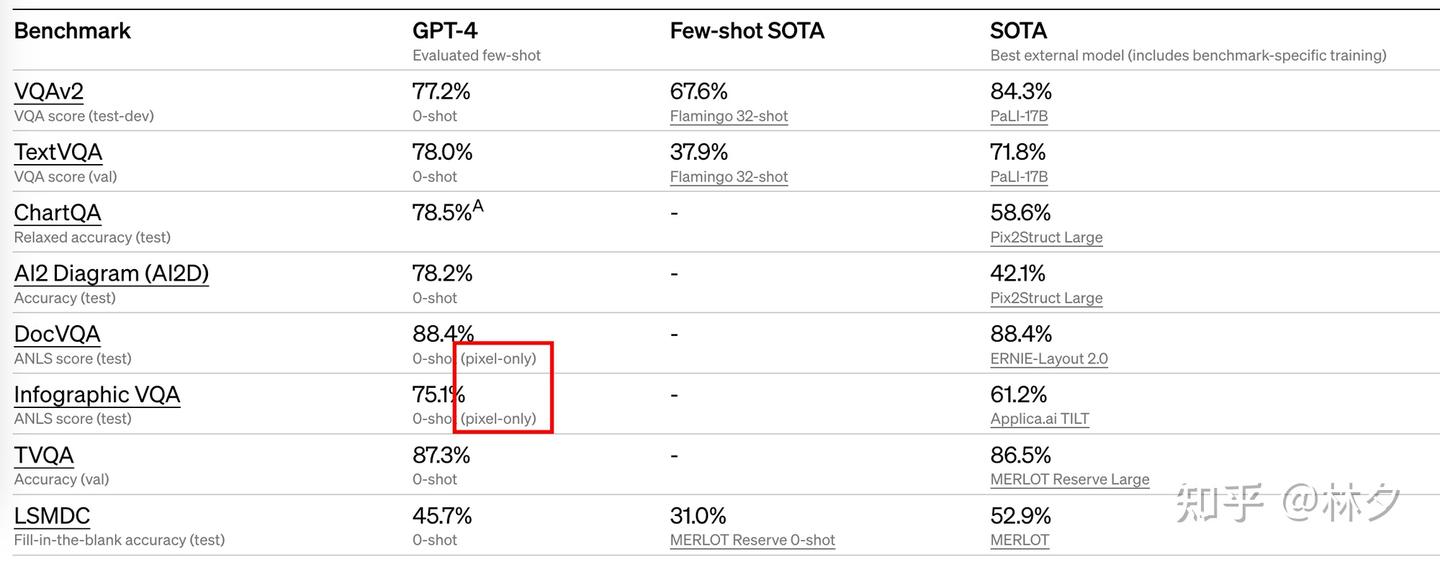Viewport: 1440px width, 562px height.
Task: Open the VQAv2 benchmark link
Action: pyautogui.click(x=48, y=91)
